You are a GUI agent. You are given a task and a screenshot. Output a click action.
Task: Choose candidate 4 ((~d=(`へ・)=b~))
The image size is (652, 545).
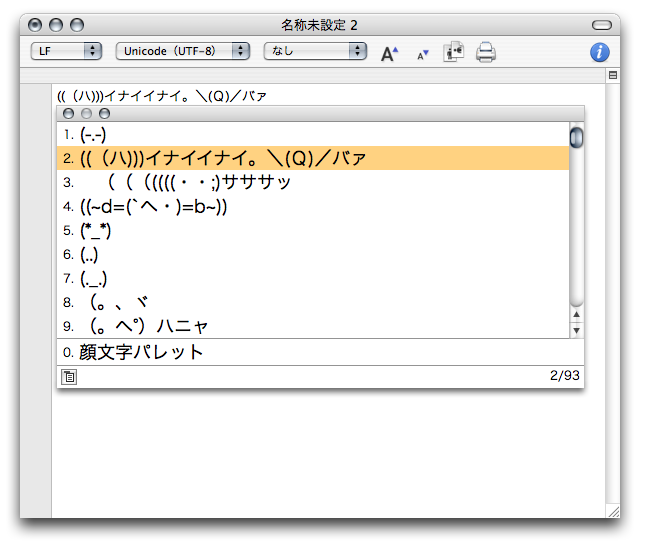(x=154, y=207)
